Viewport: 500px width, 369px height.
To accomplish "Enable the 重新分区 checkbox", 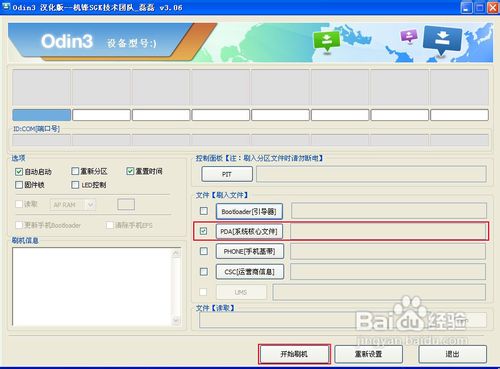I will click(75, 171).
